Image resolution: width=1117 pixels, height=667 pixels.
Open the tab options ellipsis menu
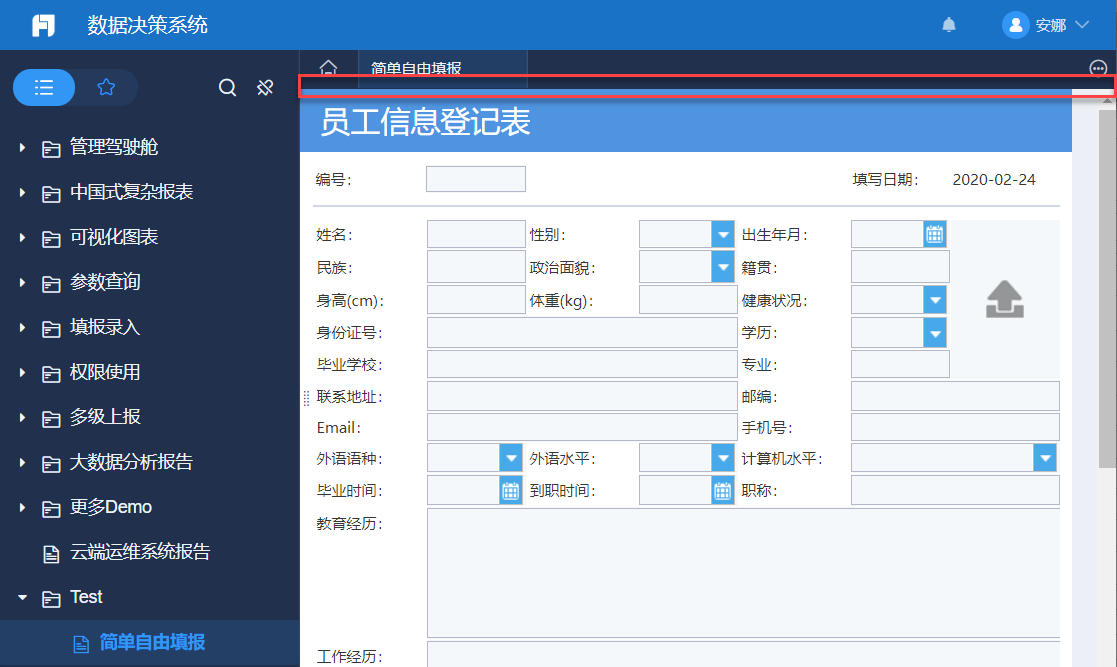click(1098, 68)
